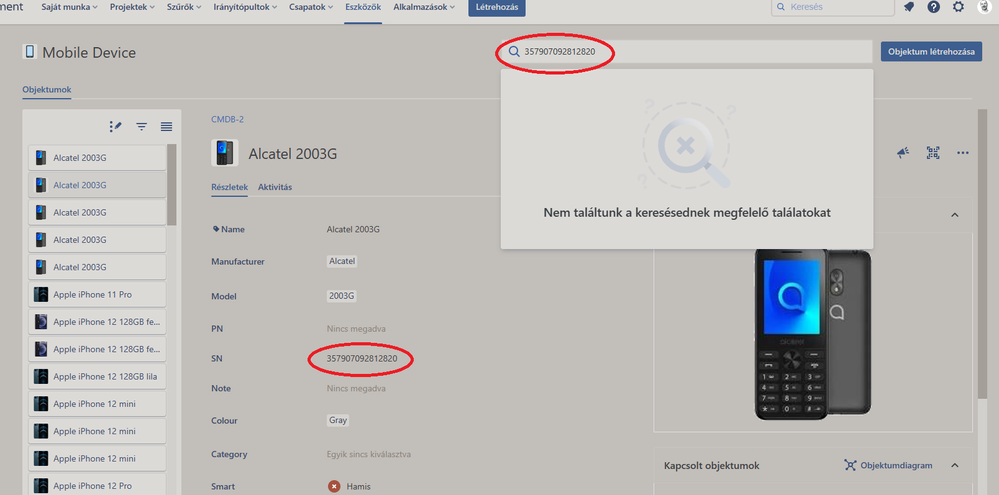This screenshot has width=999, height=495.
Task: Collapse the image panel chevron
Action: pos(954,215)
